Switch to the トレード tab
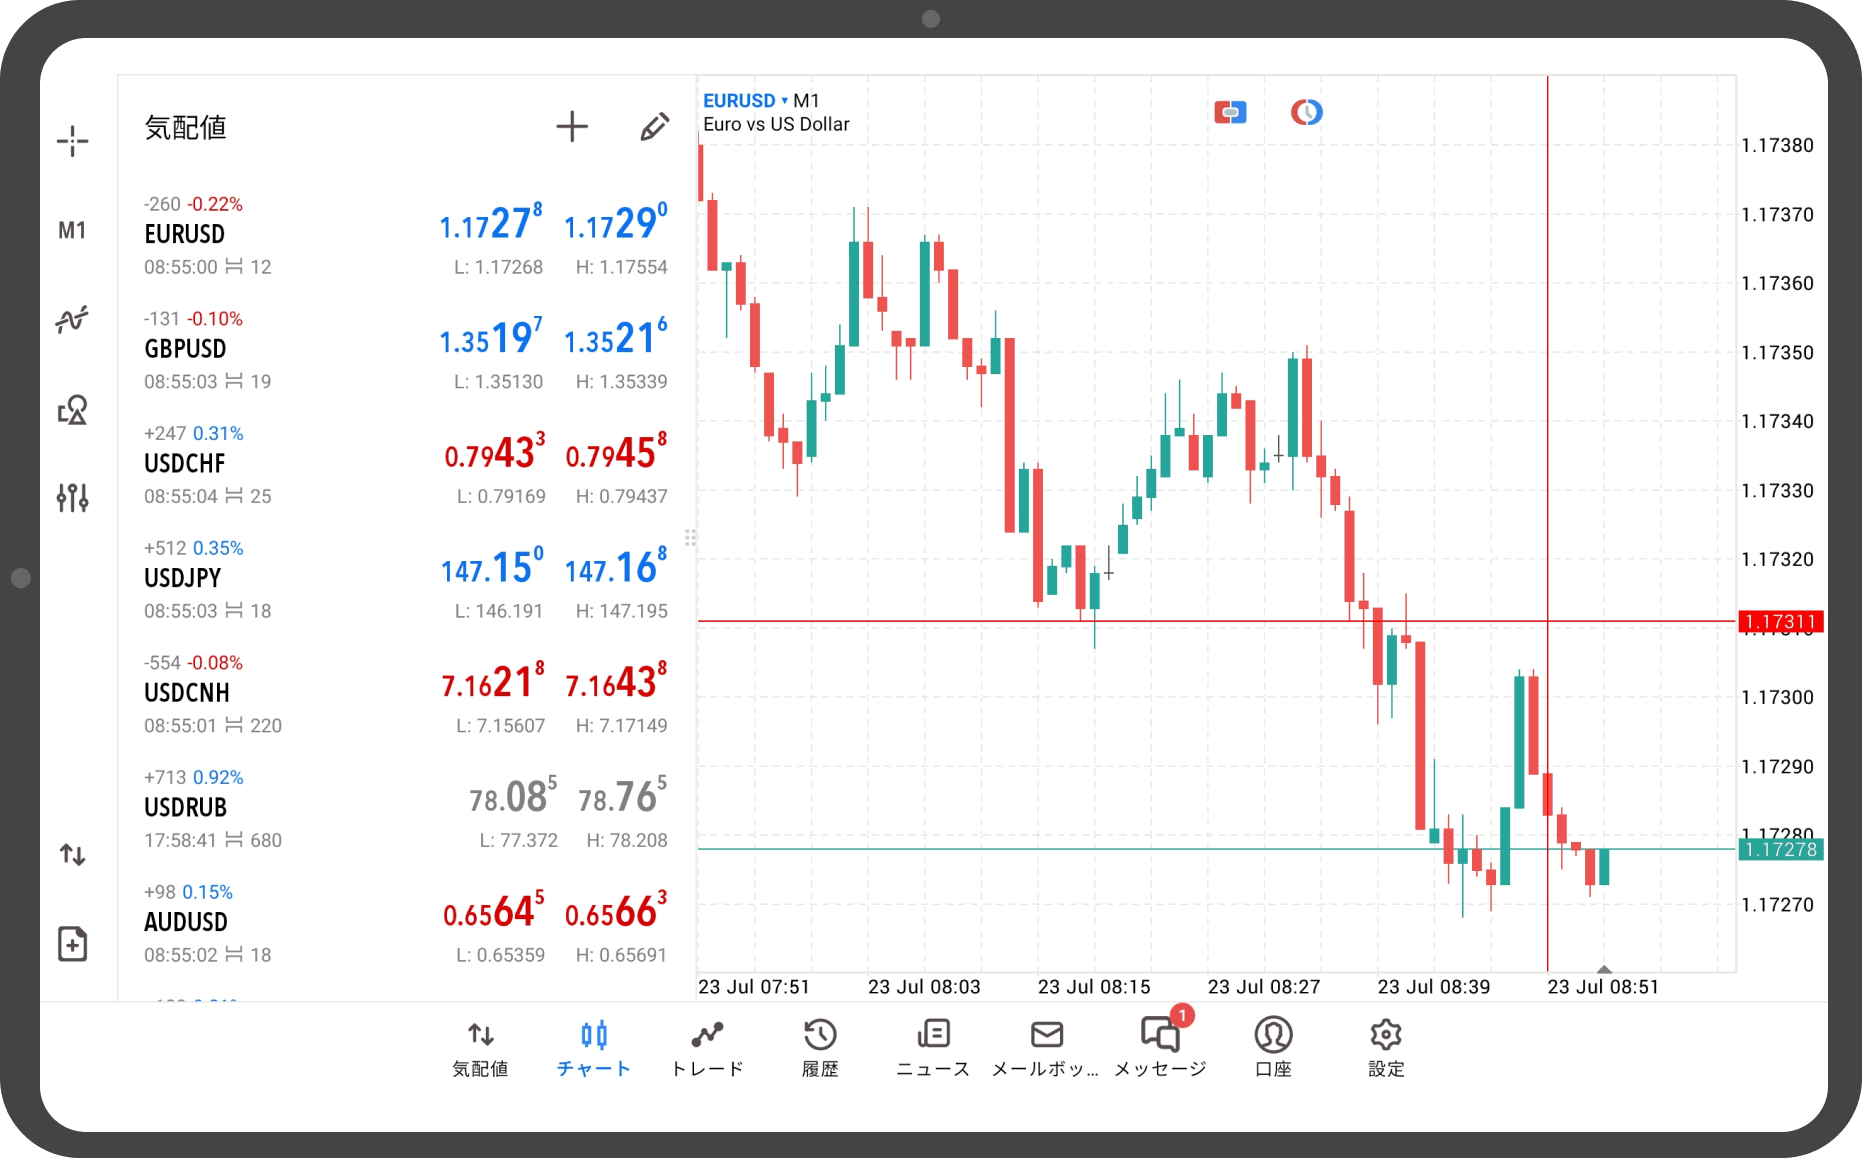Image resolution: width=1862 pixels, height=1158 pixels. [707, 1048]
